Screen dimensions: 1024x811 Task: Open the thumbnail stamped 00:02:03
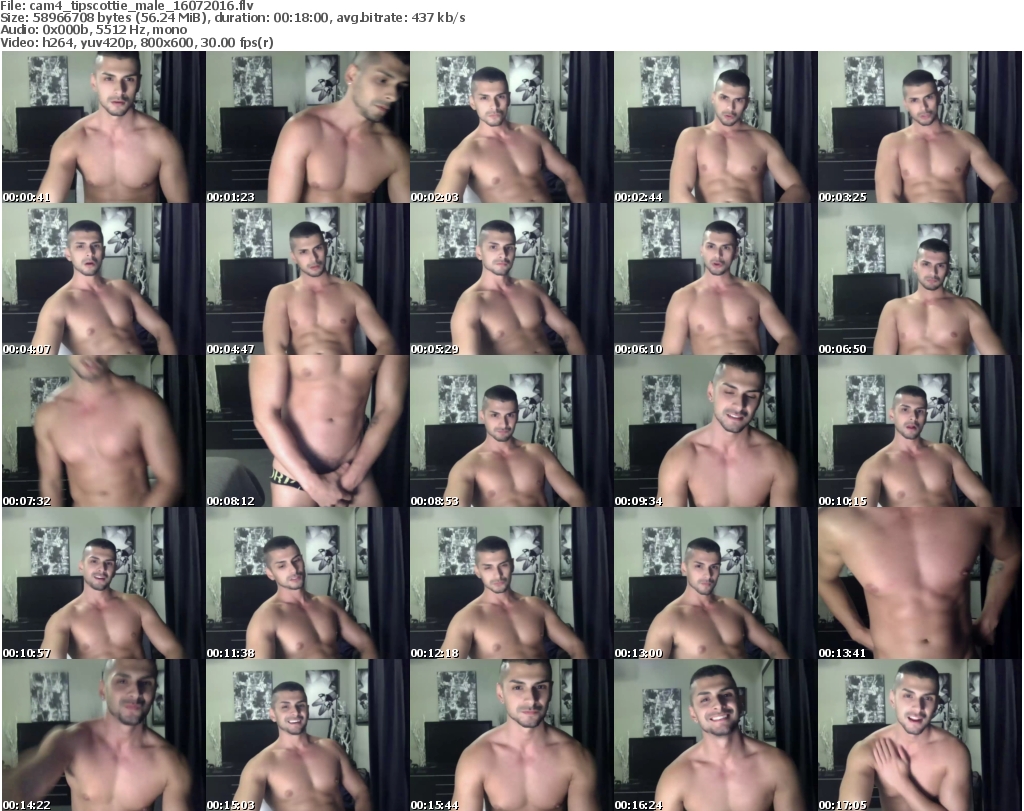click(511, 127)
